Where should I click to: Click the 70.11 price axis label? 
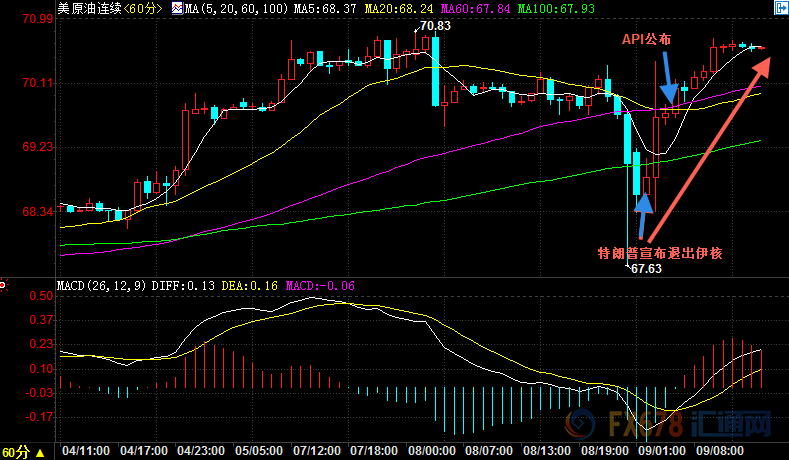[38, 83]
